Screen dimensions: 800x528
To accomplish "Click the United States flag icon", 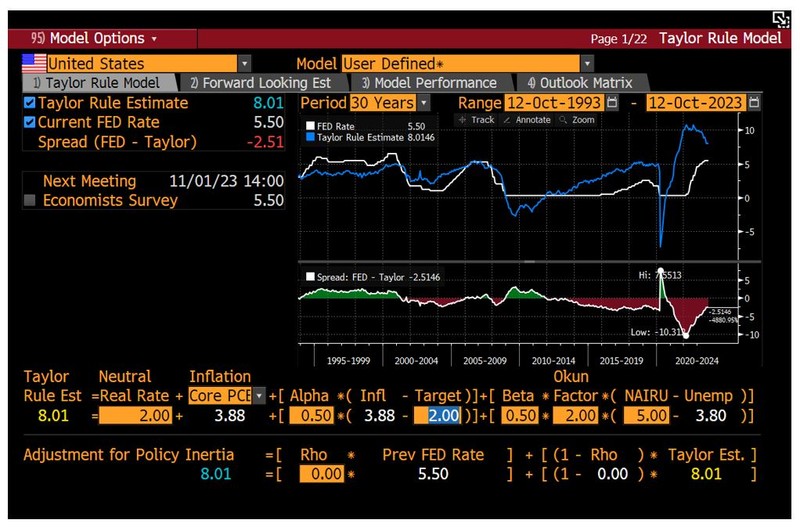I will 32,63.
